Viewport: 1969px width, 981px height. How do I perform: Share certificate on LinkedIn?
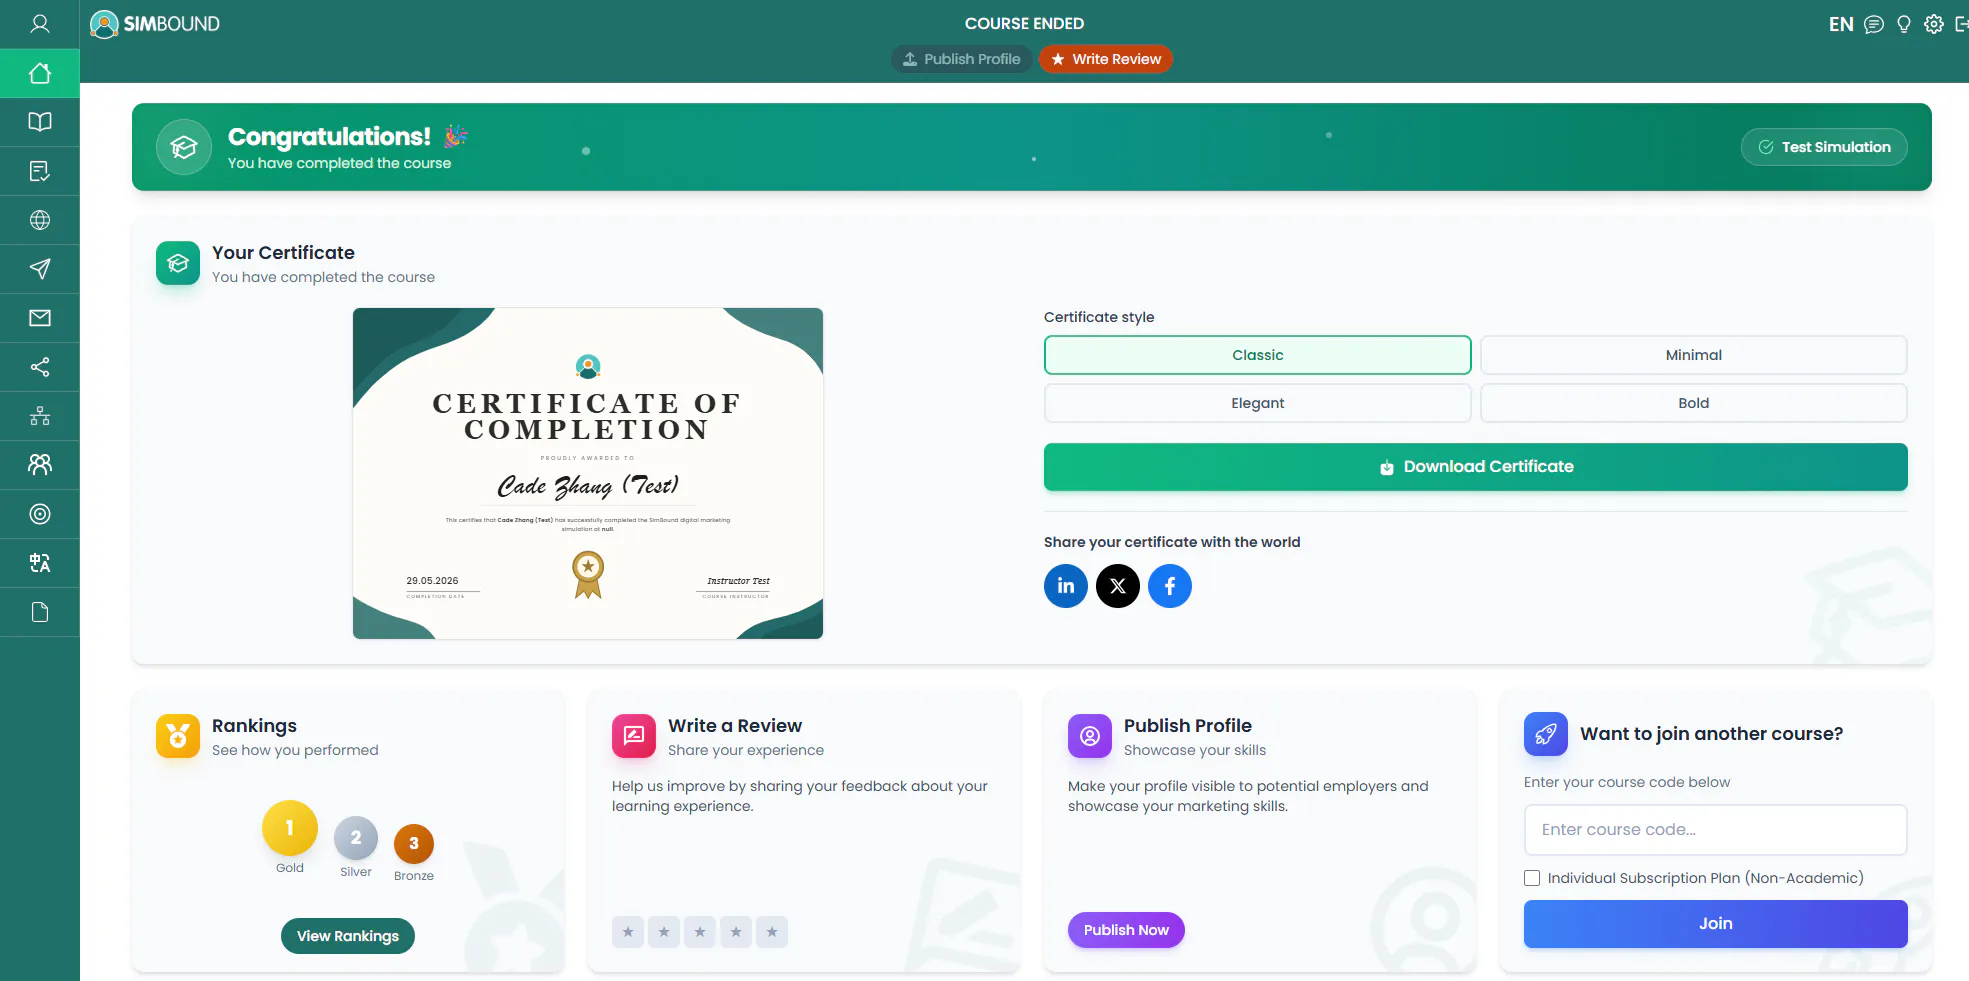coord(1066,586)
